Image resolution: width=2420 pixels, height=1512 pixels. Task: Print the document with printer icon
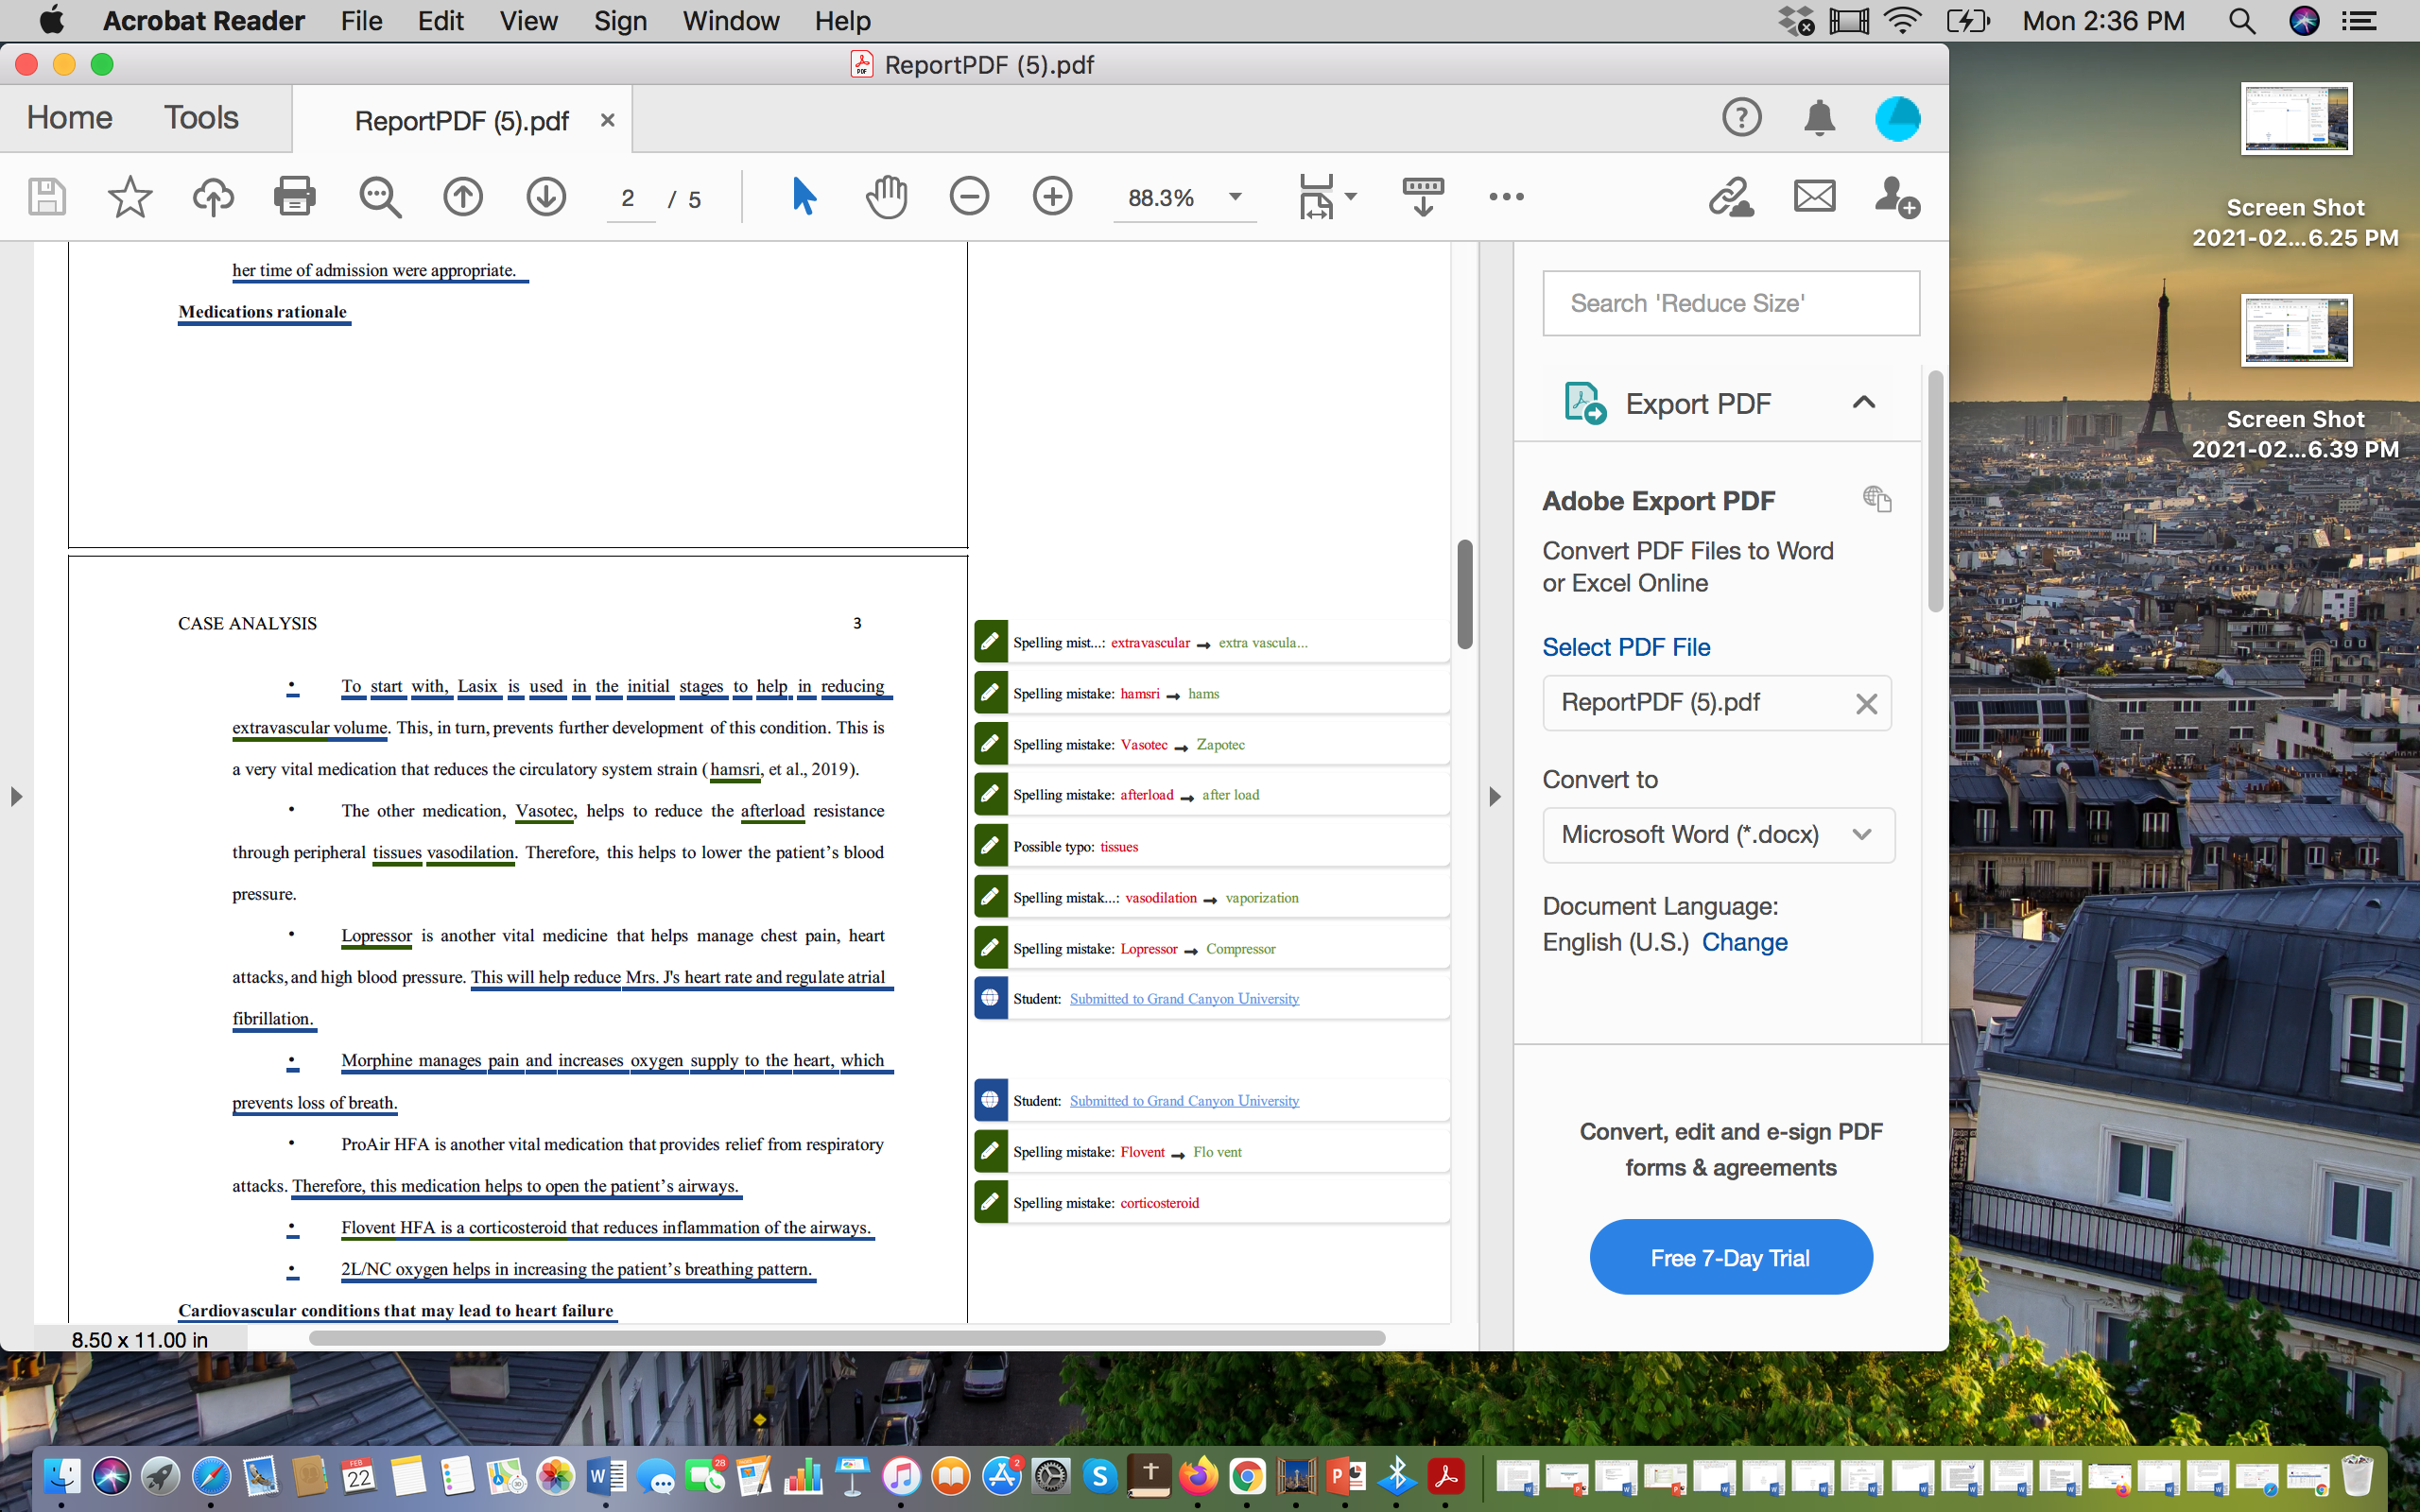[x=295, y=197]
